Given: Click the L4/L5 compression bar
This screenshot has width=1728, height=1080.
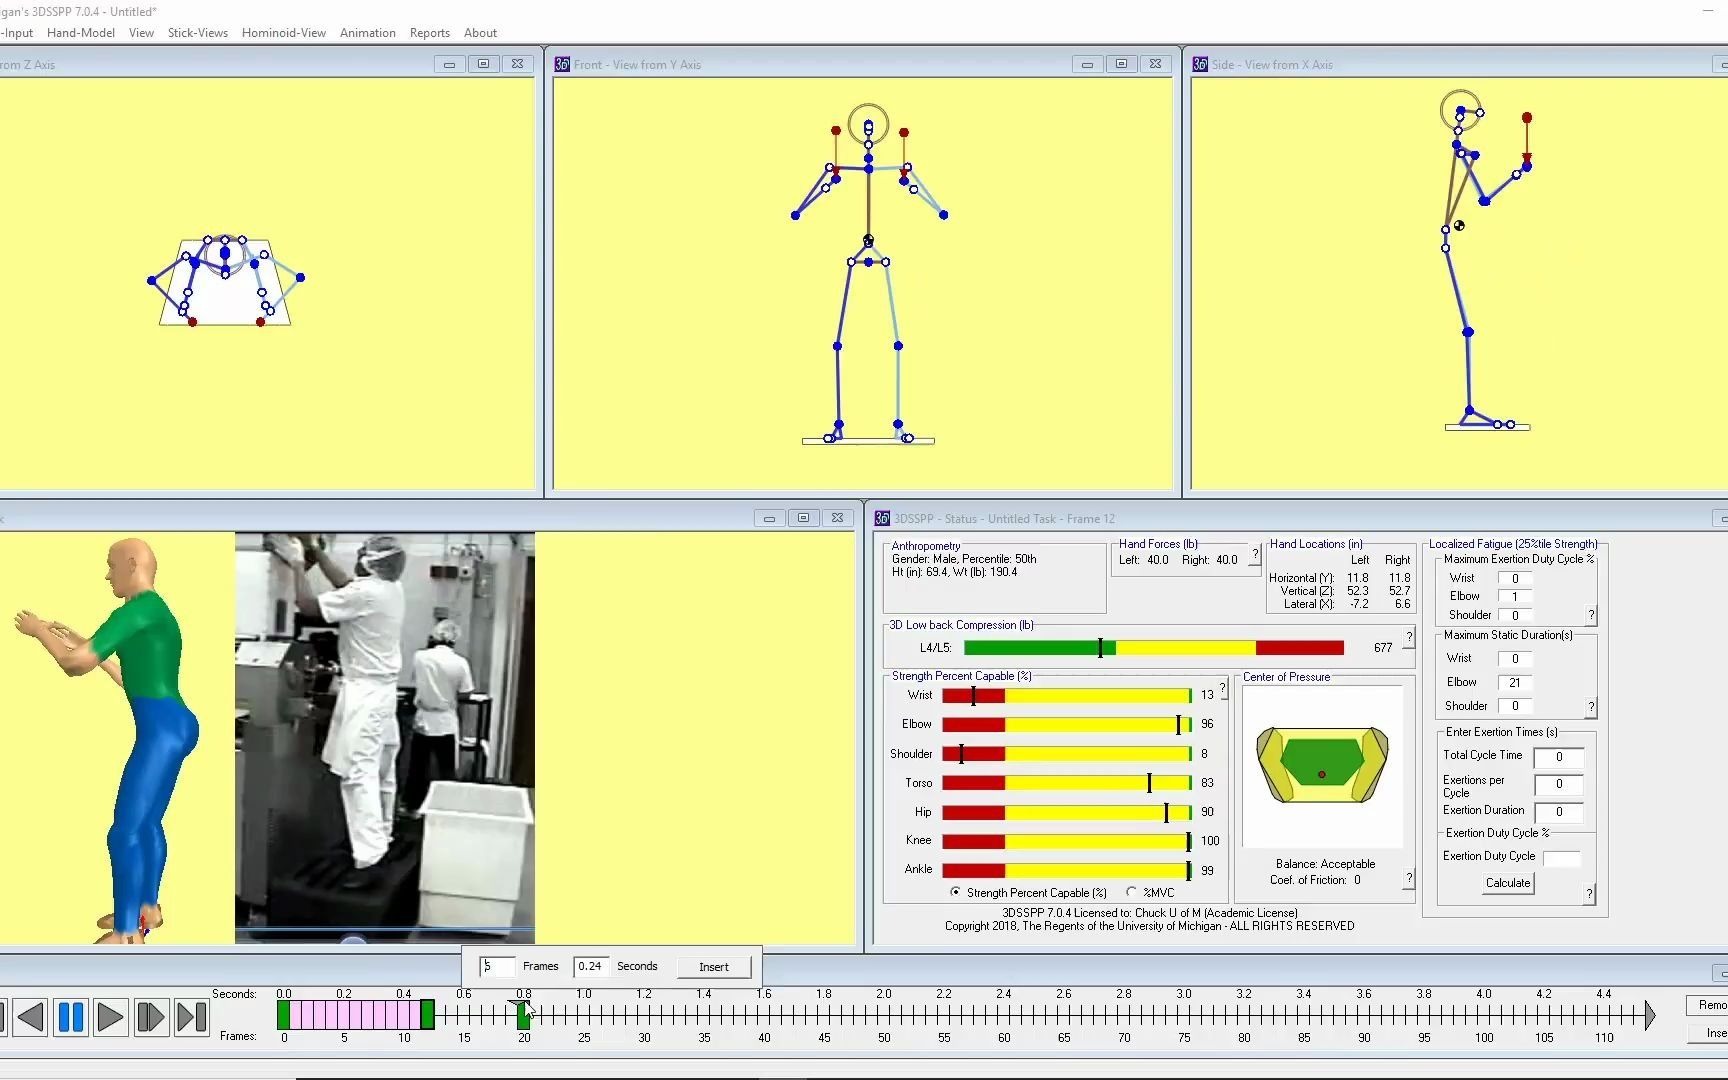Looking at the screenshot, I should click(x=1154, y=648).
